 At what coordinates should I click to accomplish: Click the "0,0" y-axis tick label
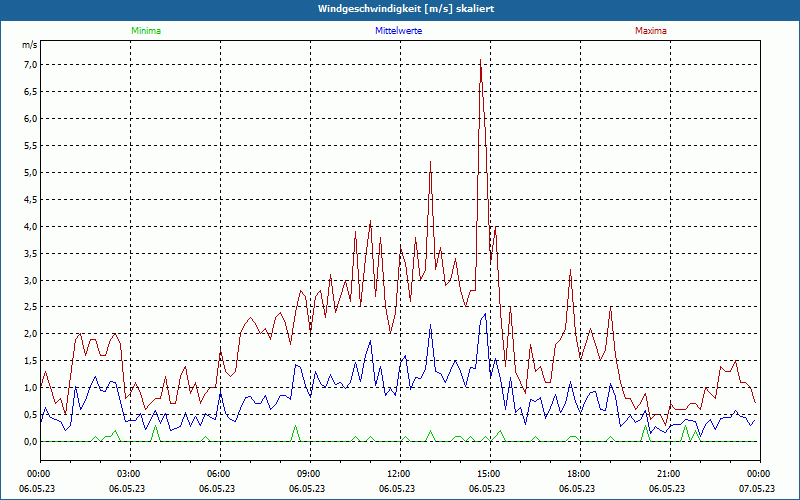[31, 442]
